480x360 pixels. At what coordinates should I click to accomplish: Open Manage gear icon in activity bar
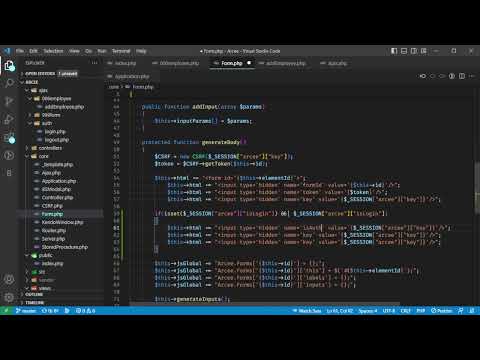[x=9, y=297]
